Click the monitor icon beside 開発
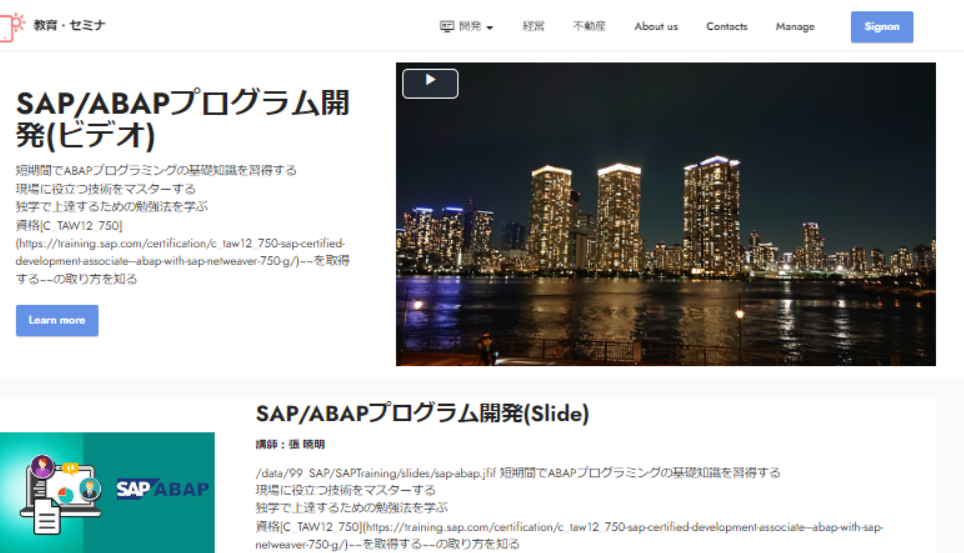The image size is (964, 553). pyautogui.click(x=447, y=27)
